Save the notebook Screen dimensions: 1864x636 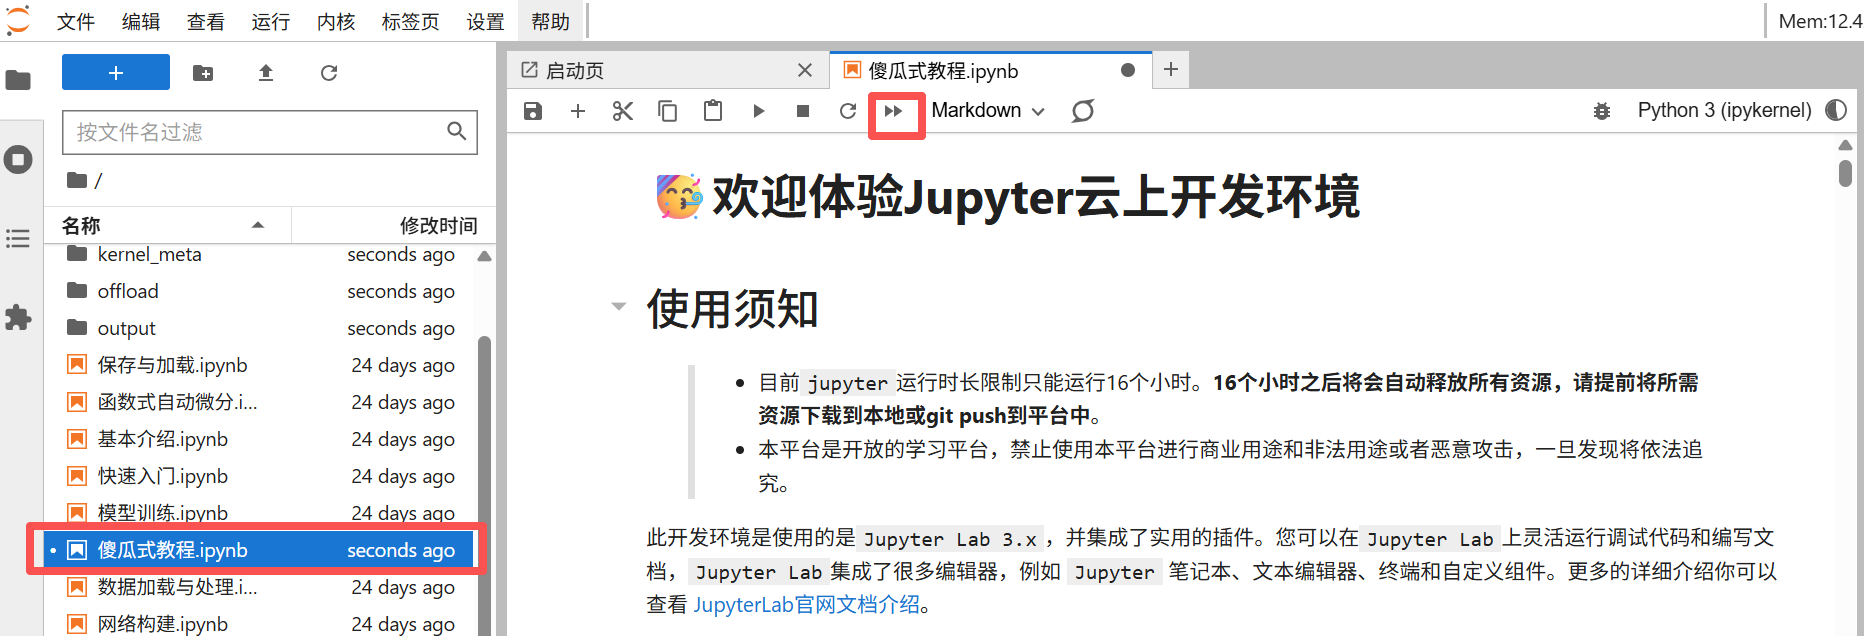(x=533, y=111)
